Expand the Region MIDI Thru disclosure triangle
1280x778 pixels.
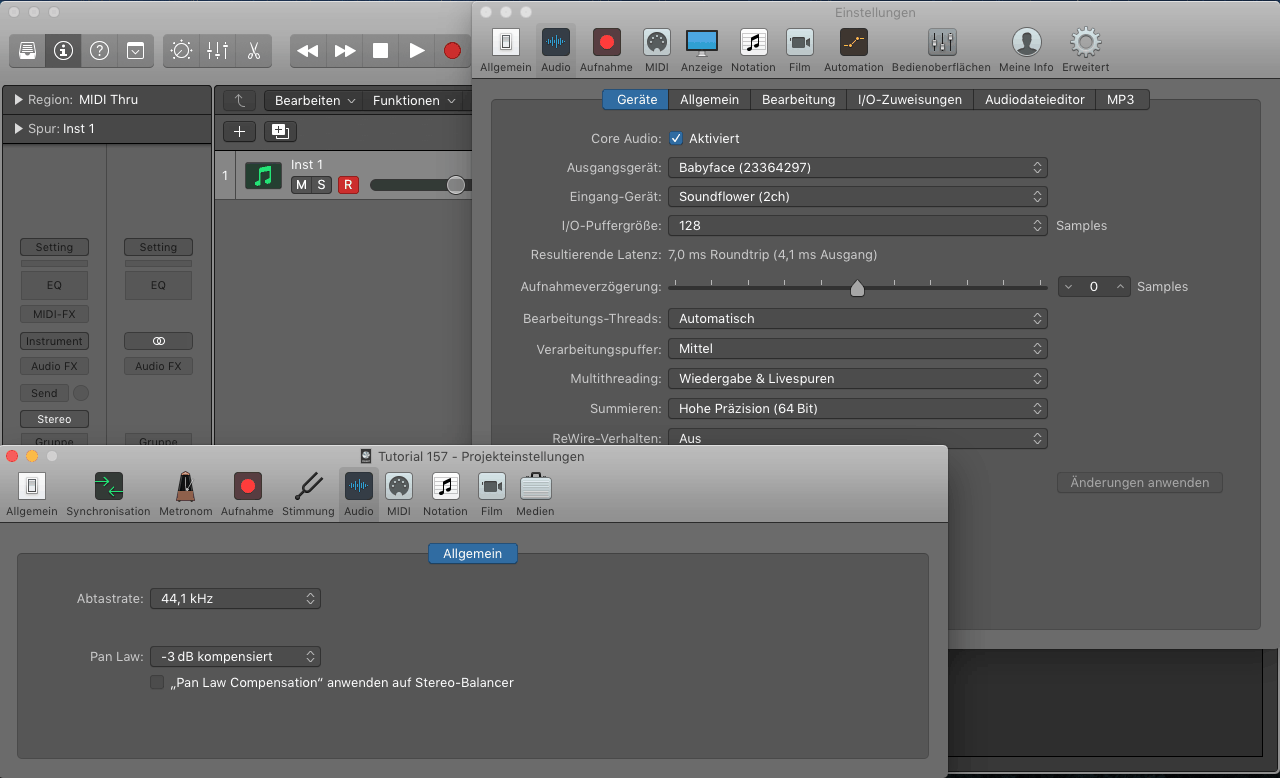tap(18, 100)
